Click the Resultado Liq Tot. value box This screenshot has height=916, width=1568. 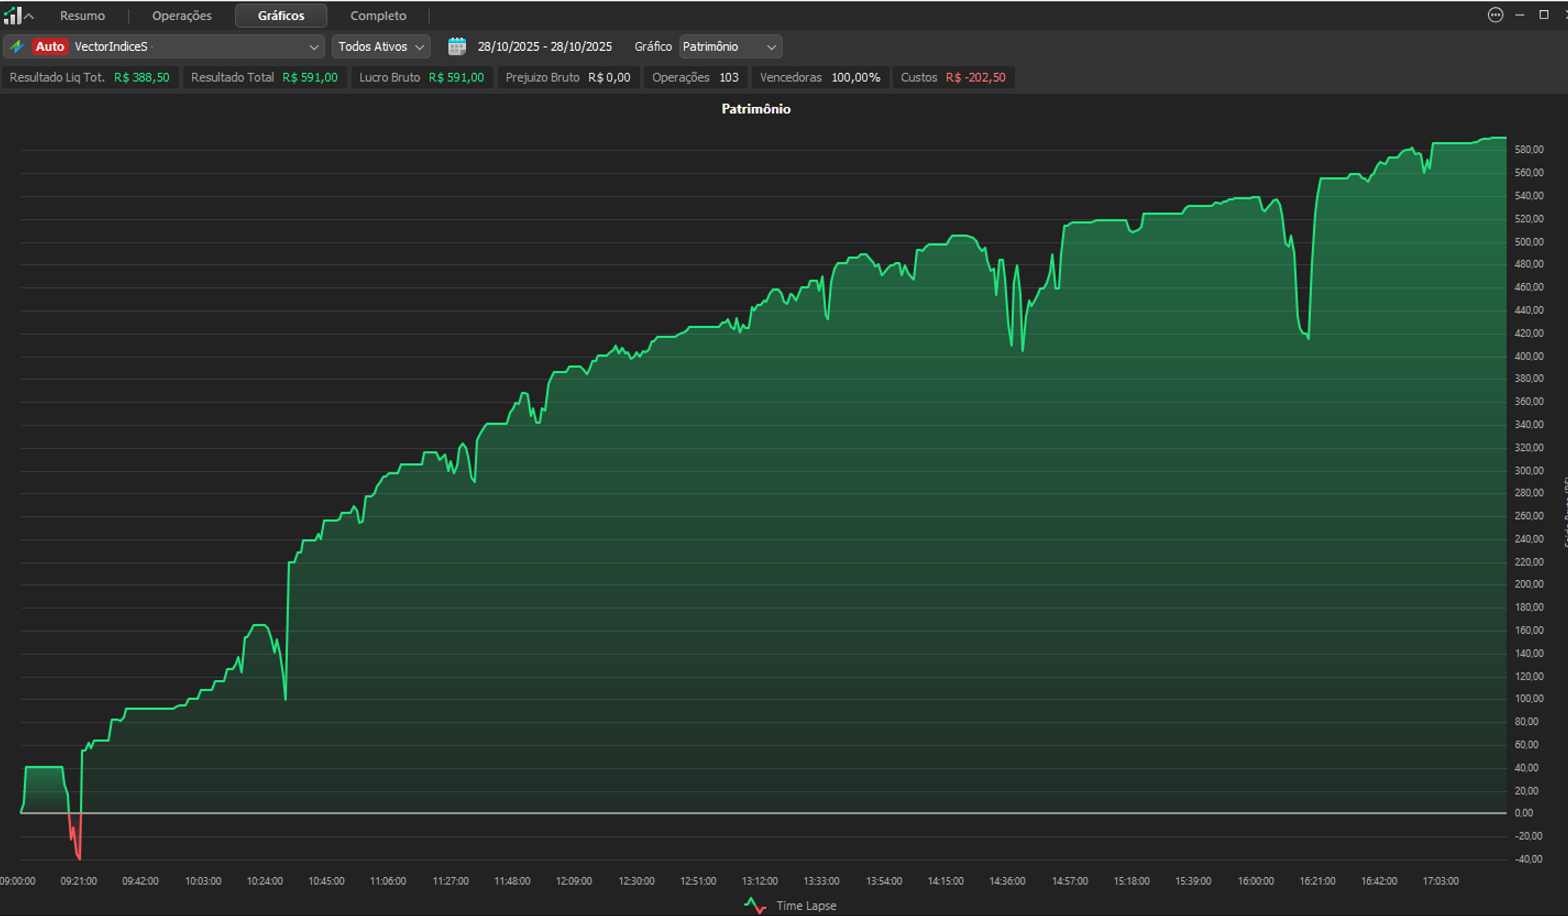(90, 77)
